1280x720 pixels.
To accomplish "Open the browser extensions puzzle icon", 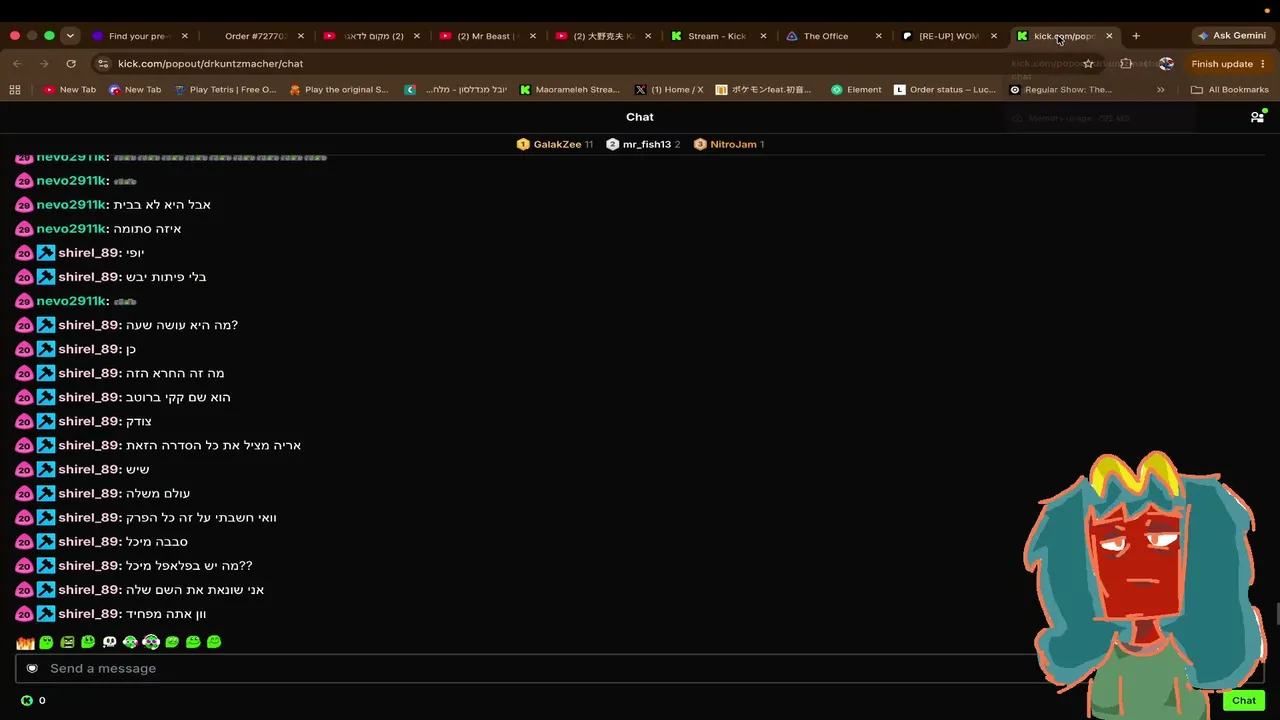I will pyautogui.click(x=1126, y=63).
